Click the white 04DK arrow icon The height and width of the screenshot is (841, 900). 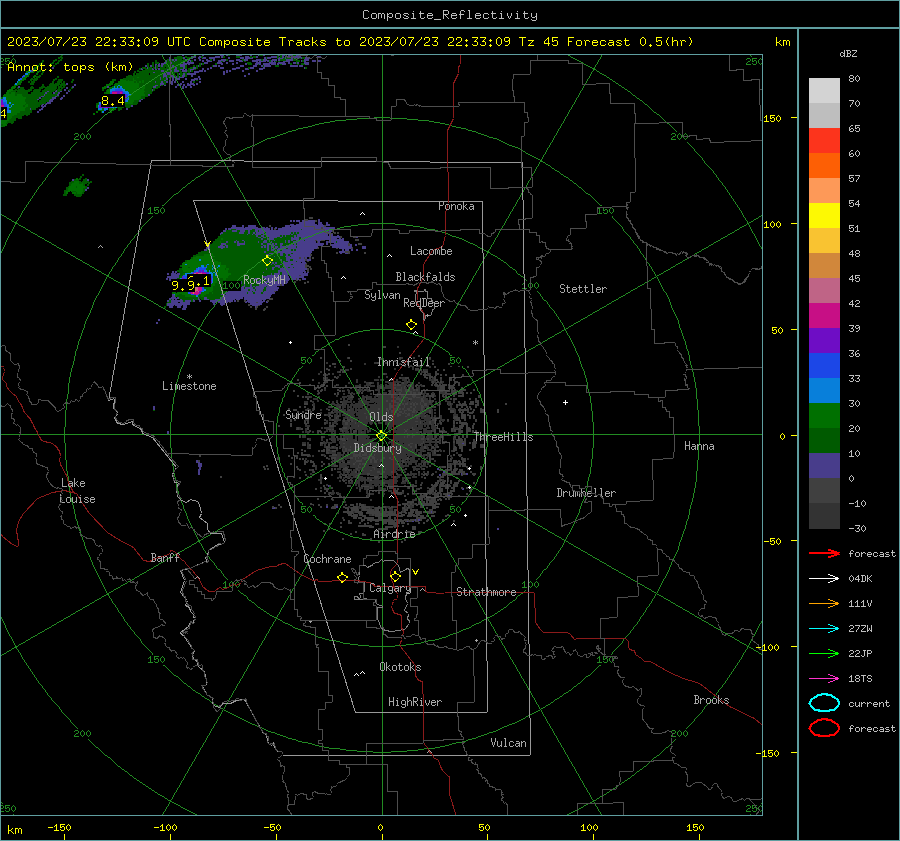click(824, 578)
